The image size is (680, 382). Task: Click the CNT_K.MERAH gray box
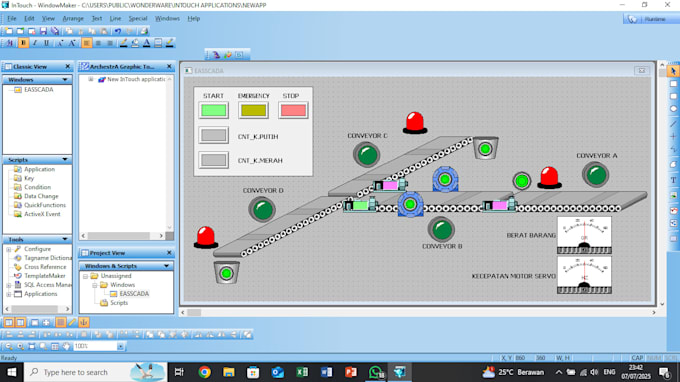coord(213,160)
